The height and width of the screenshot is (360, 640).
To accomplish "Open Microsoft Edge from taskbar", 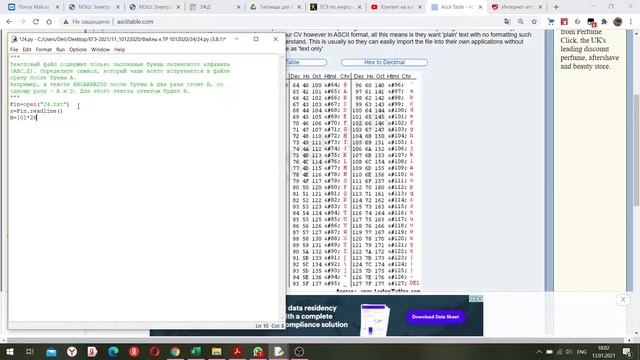I will pyautogui.click(x=113, y=351).
